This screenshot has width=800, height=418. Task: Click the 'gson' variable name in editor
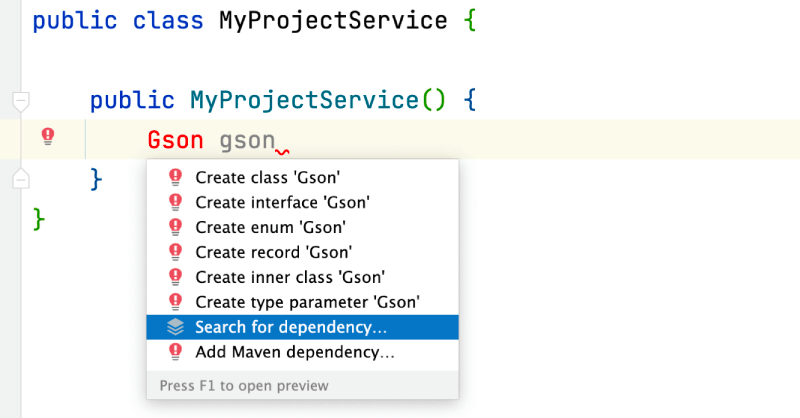[246, 140]
